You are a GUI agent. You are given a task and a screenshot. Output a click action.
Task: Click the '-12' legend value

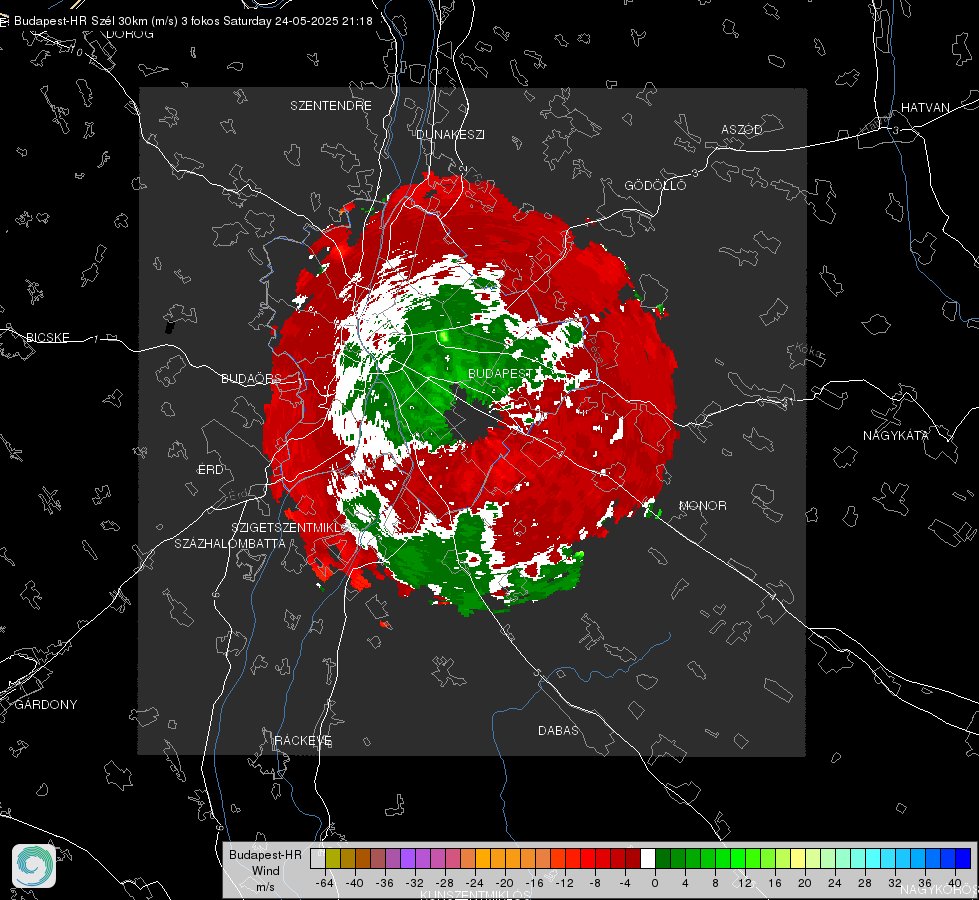pos(564,883)
